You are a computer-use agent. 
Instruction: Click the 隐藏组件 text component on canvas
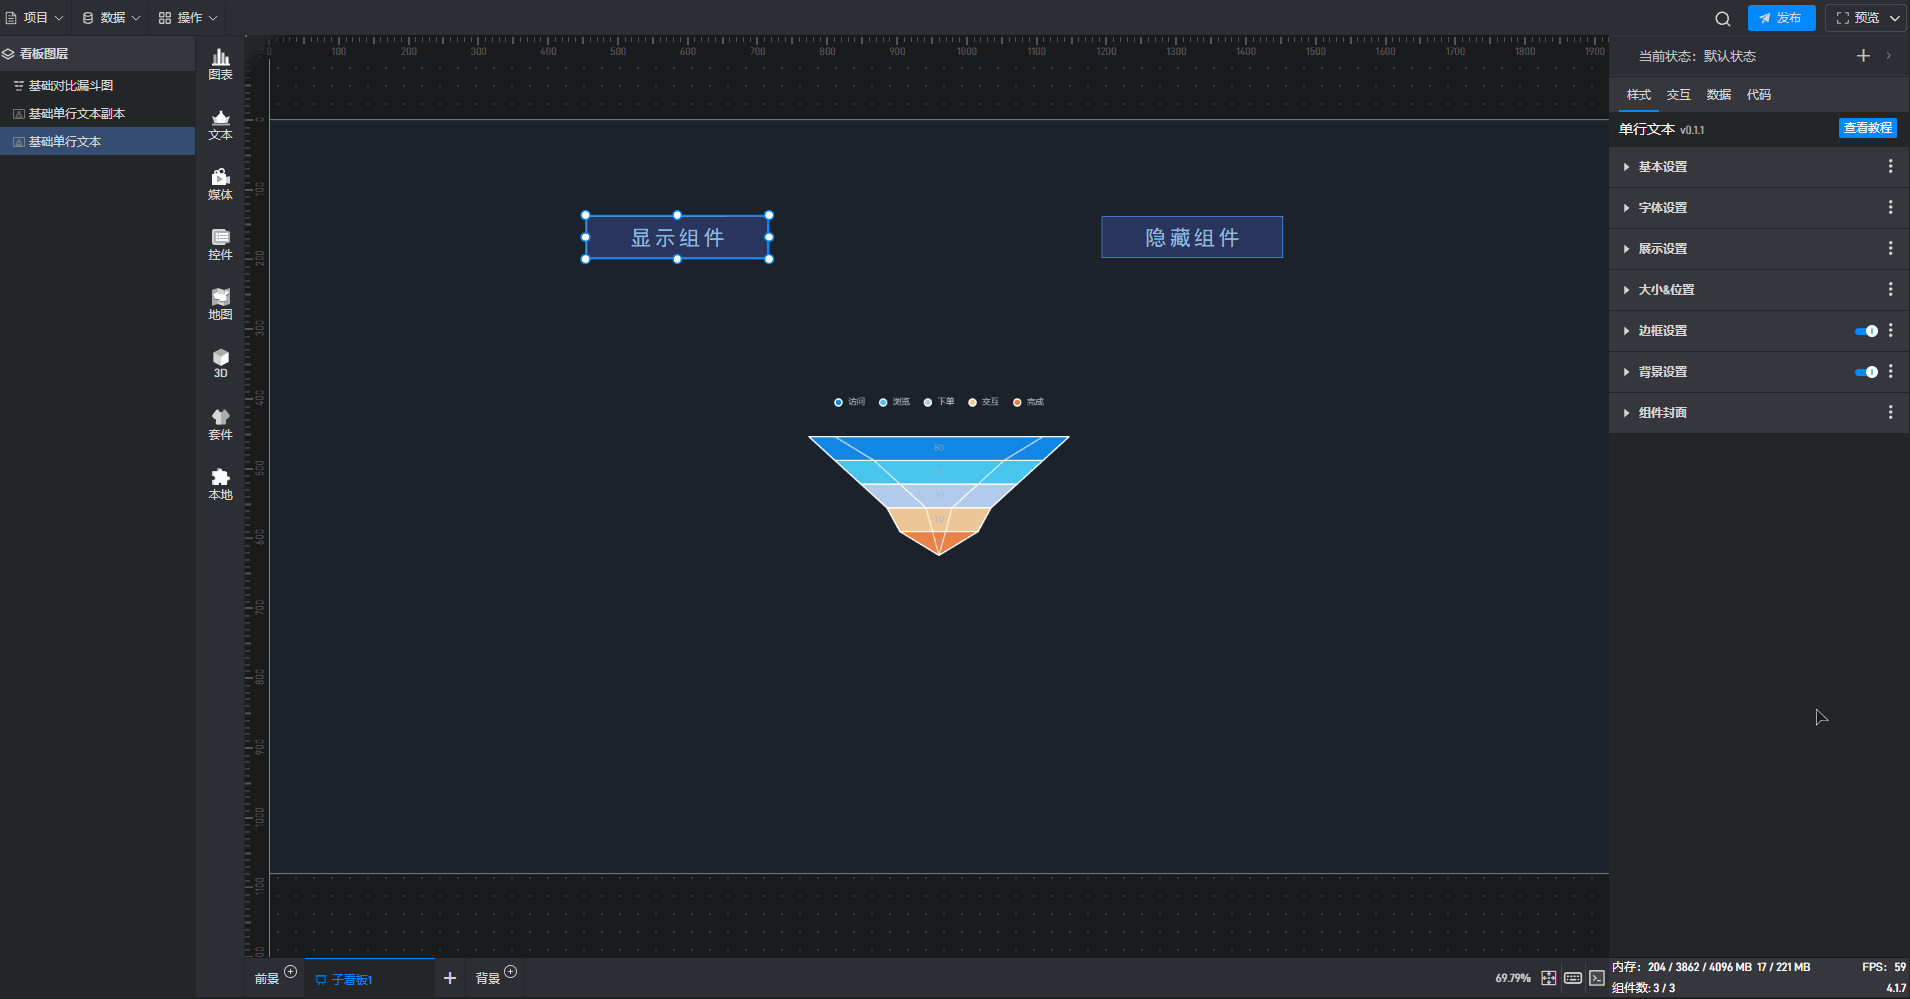(1191, 238)
